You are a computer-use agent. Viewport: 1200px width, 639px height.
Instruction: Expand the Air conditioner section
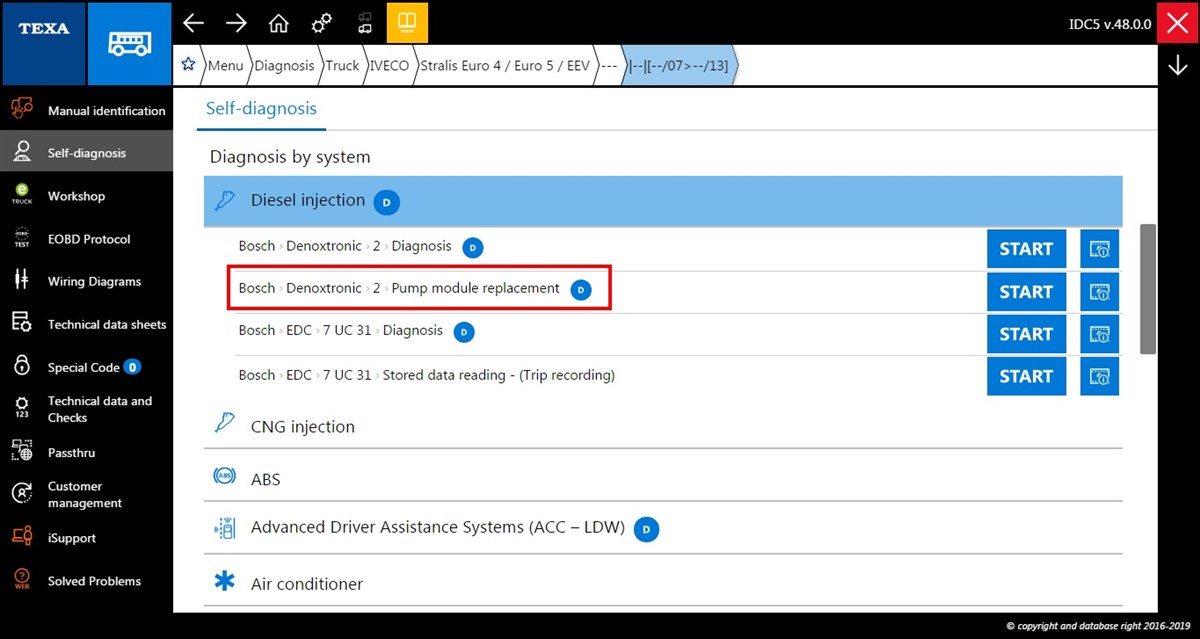[x=663, y=583]
